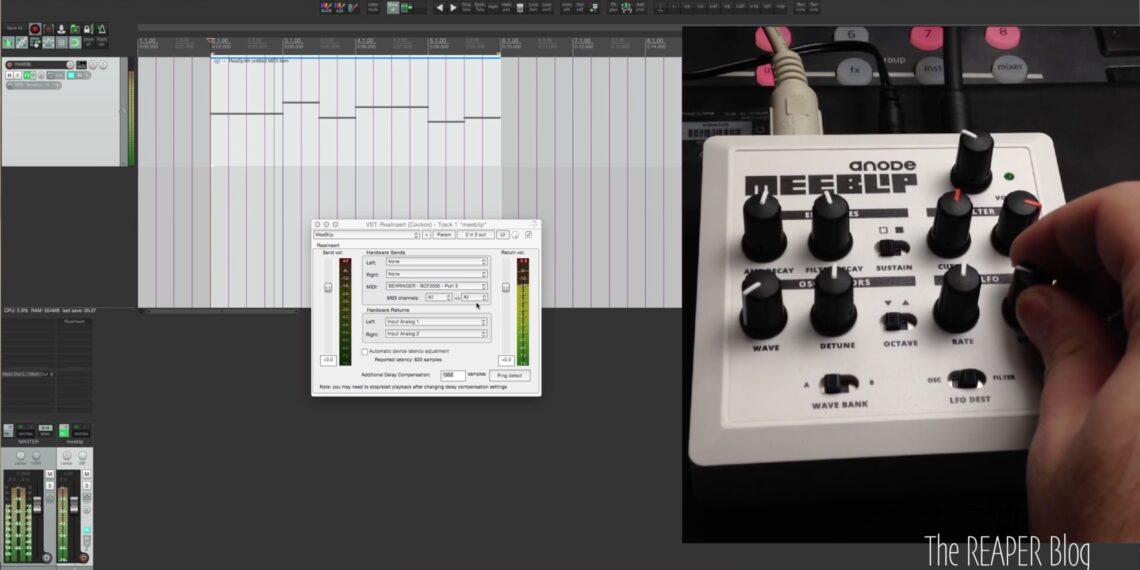Viewport: 1140px width, 570px height.
Task: Mute the meeblip track
Action: (9, 76)
